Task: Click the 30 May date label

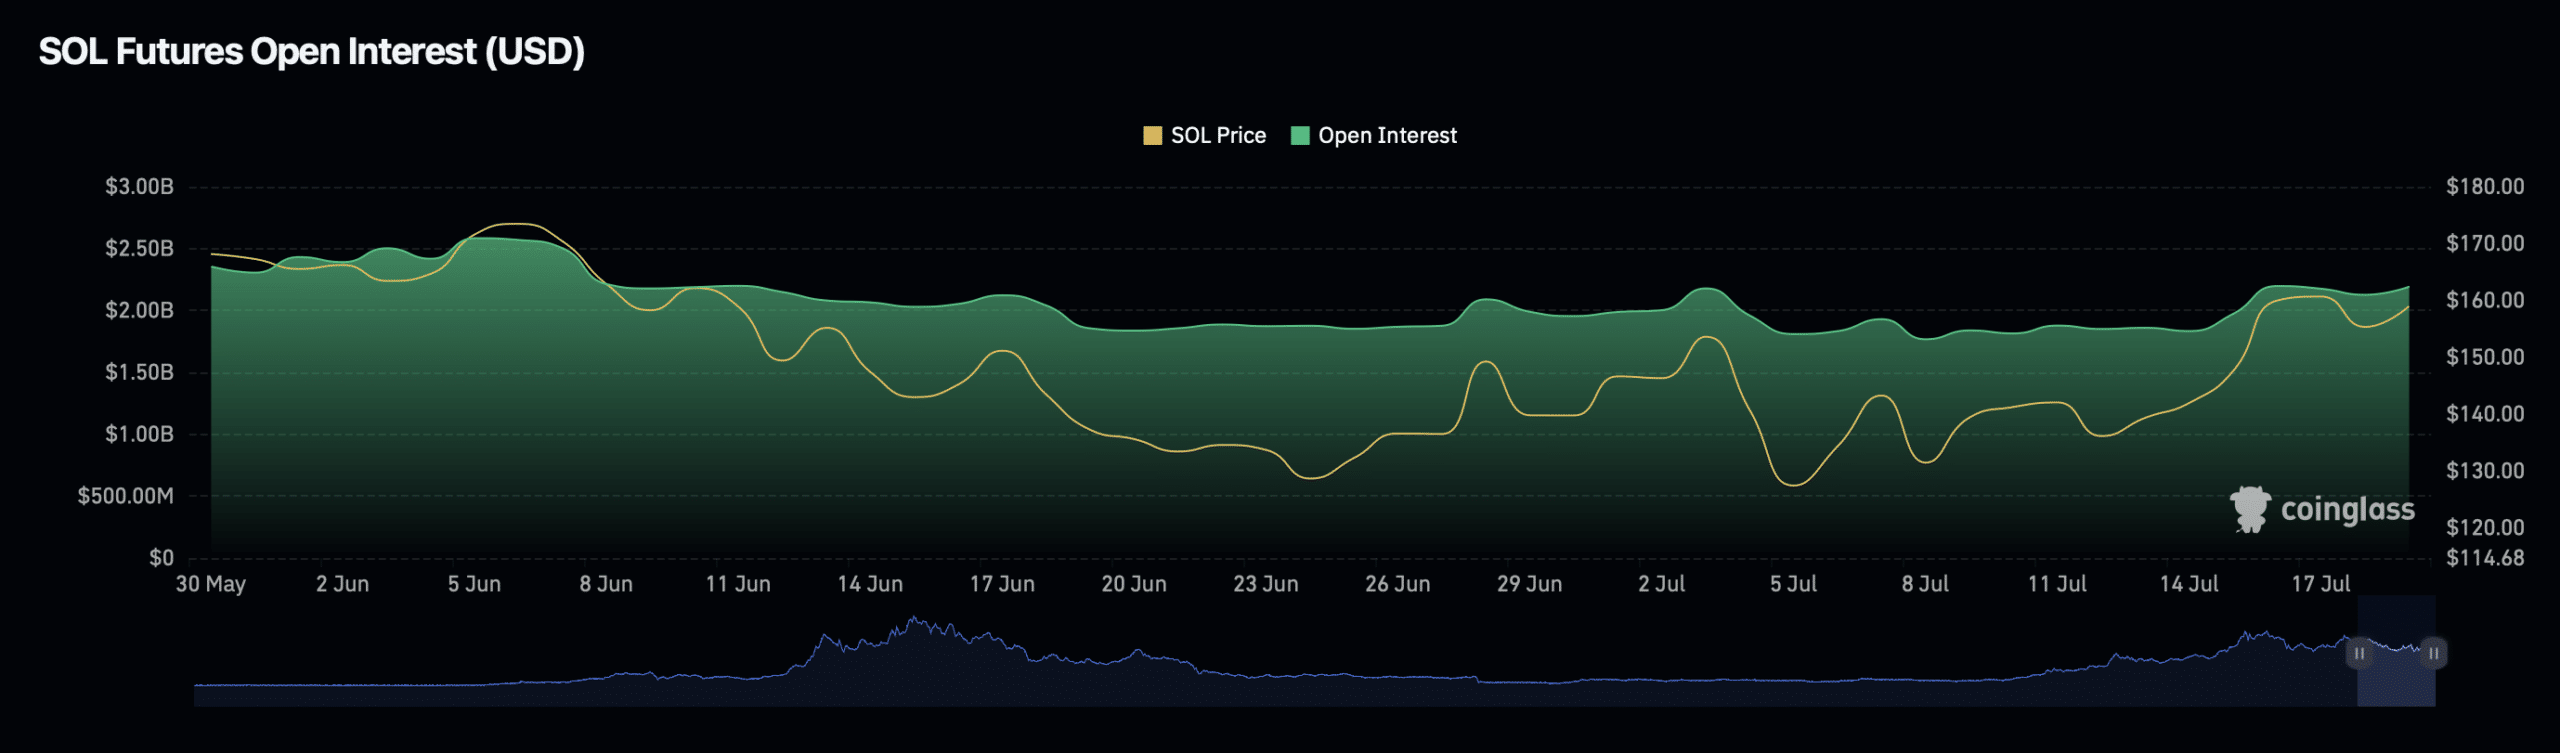Action: [211, 584]
